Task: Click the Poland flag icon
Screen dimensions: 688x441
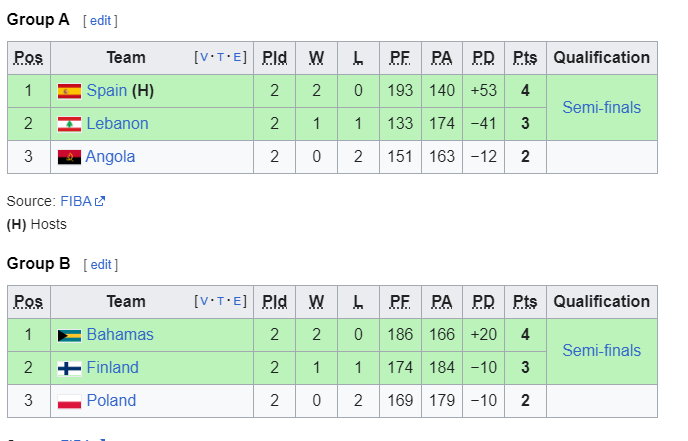Action: pyautogui.click(x=69, y=401)
